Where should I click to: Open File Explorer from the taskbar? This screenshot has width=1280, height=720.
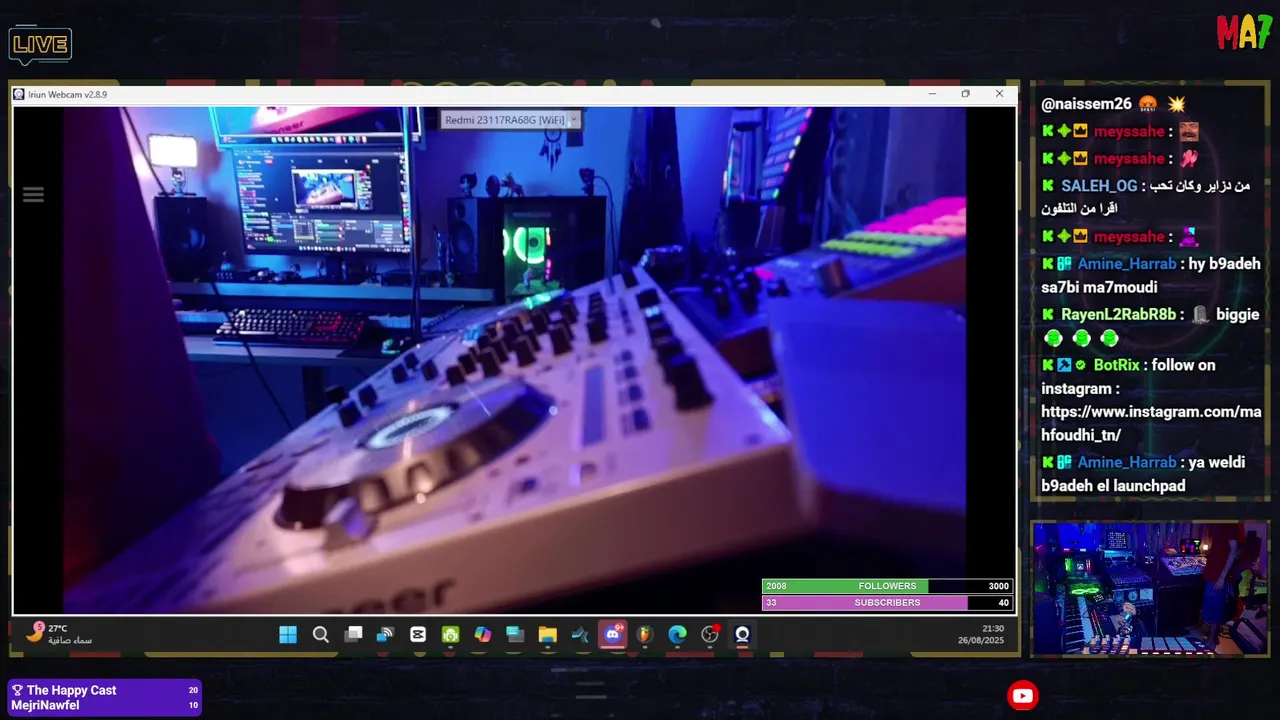(x=547, y=634)
